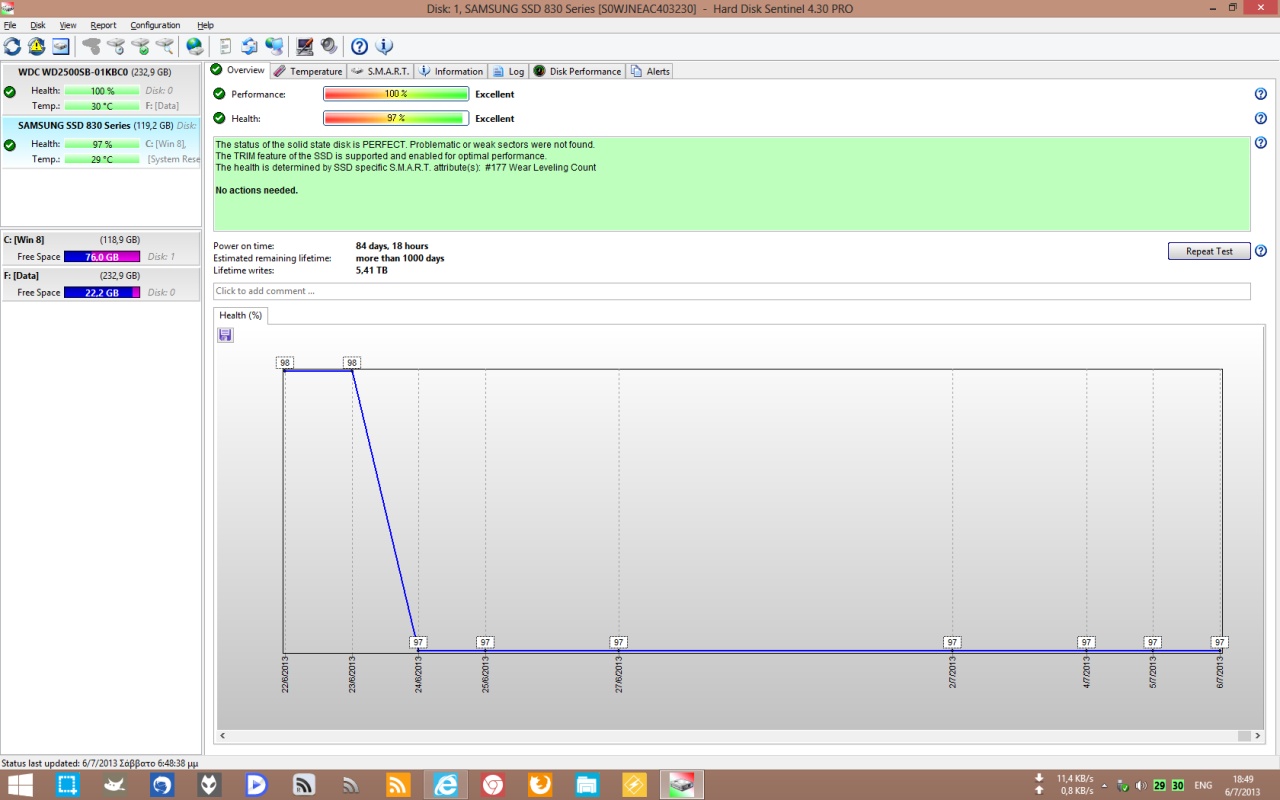The image size is (1280, 800).
Task: Click the "more than 1000 days" lifetime value
Action: coord(400,258)
